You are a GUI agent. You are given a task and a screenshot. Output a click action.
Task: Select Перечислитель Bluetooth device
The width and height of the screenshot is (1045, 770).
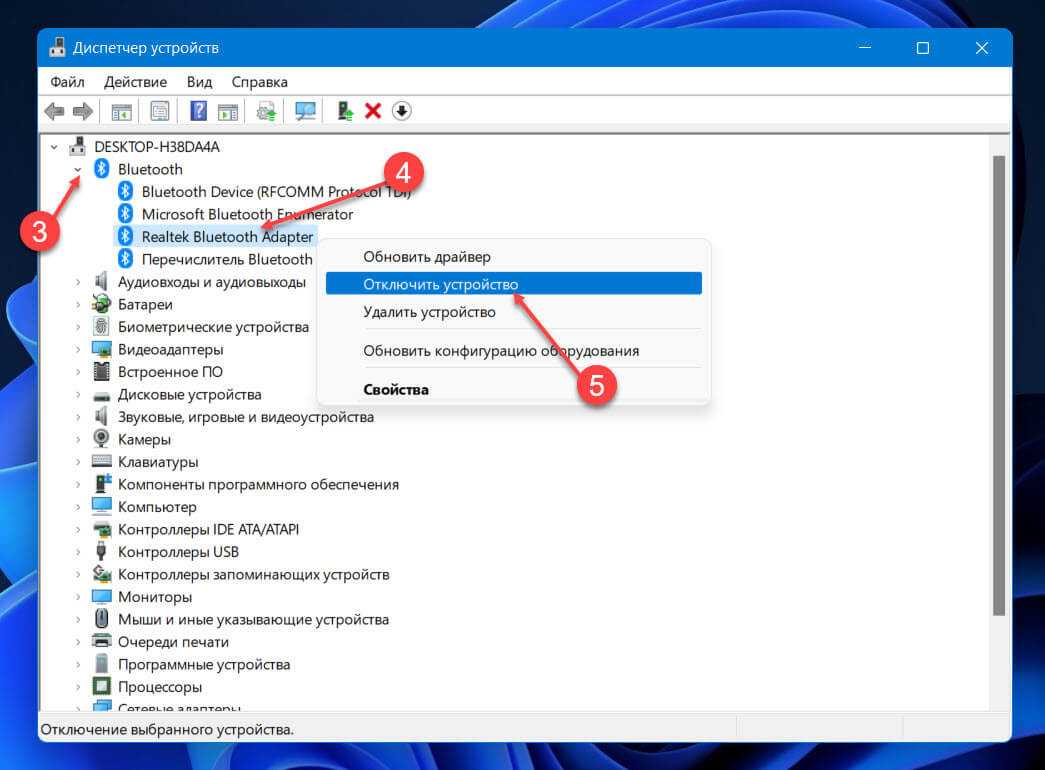point(227,259)
